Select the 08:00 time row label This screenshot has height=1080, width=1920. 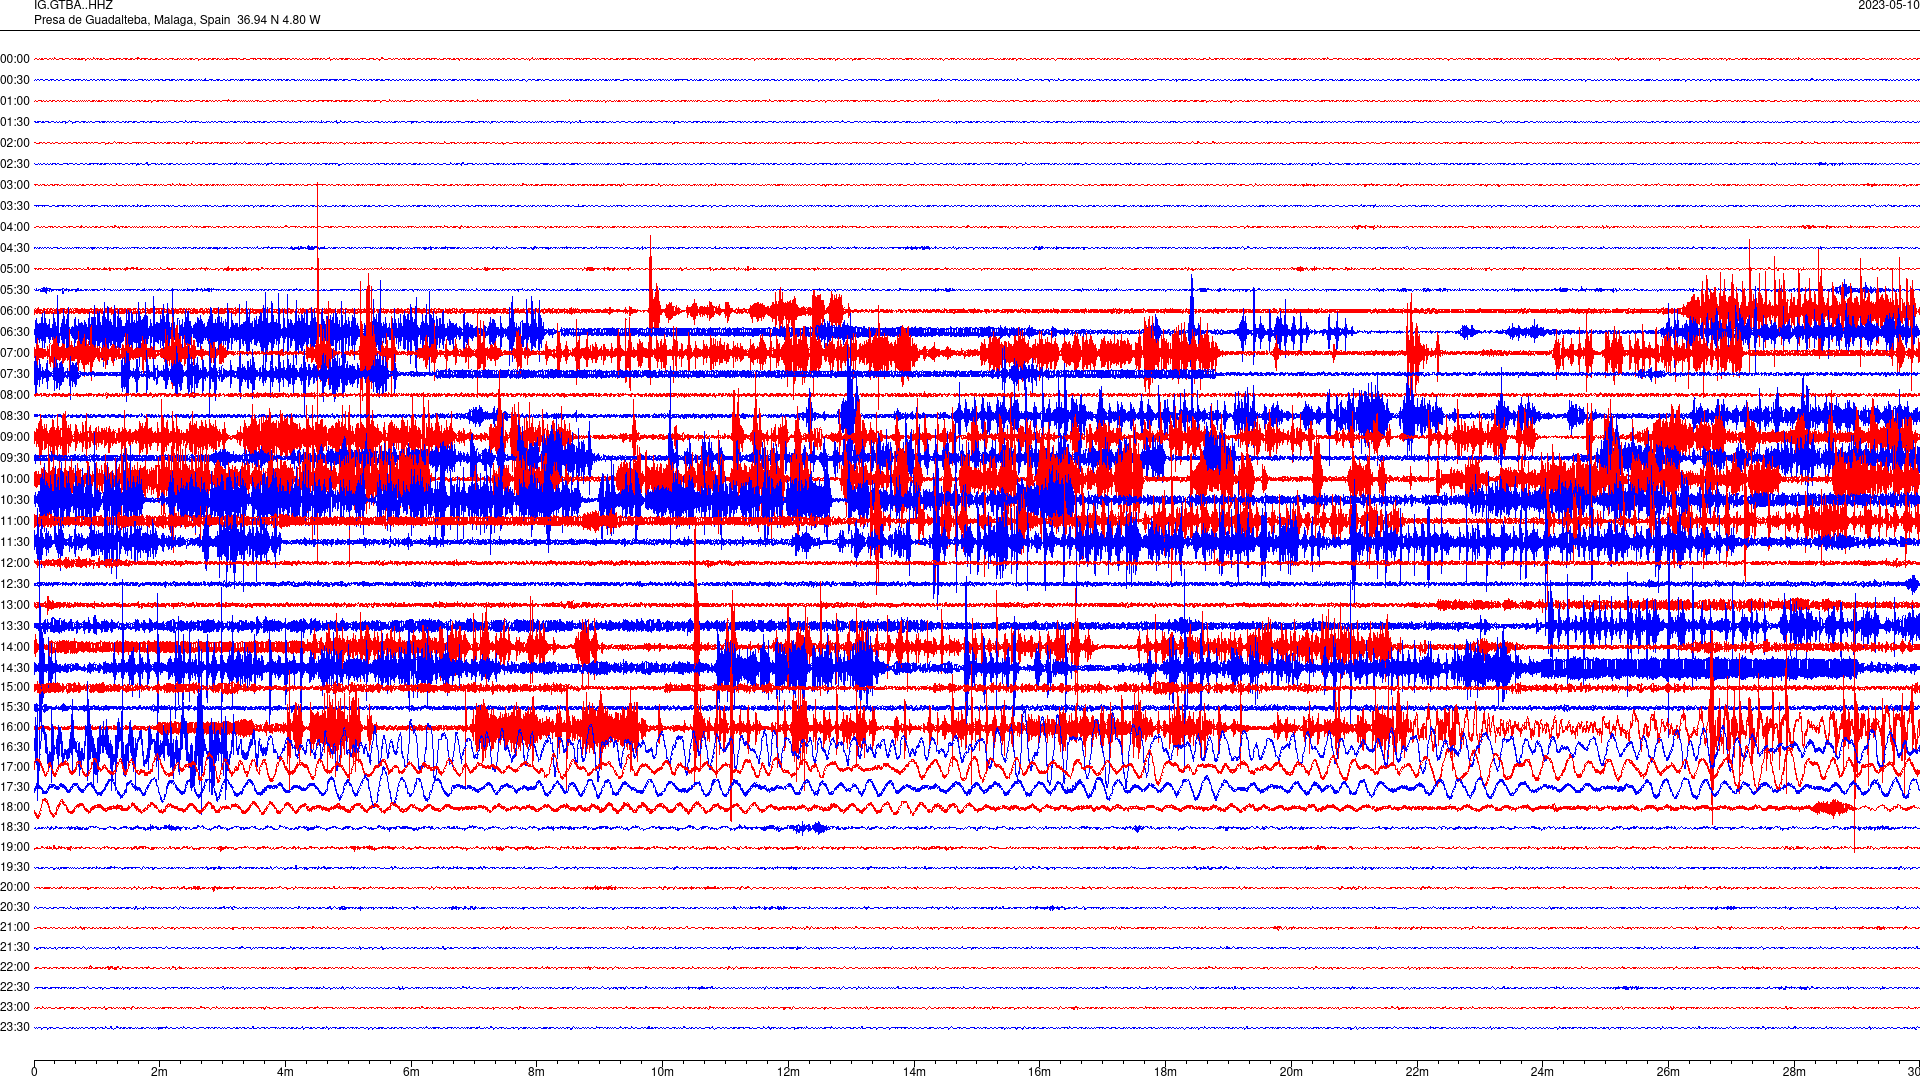coord(15,395)
